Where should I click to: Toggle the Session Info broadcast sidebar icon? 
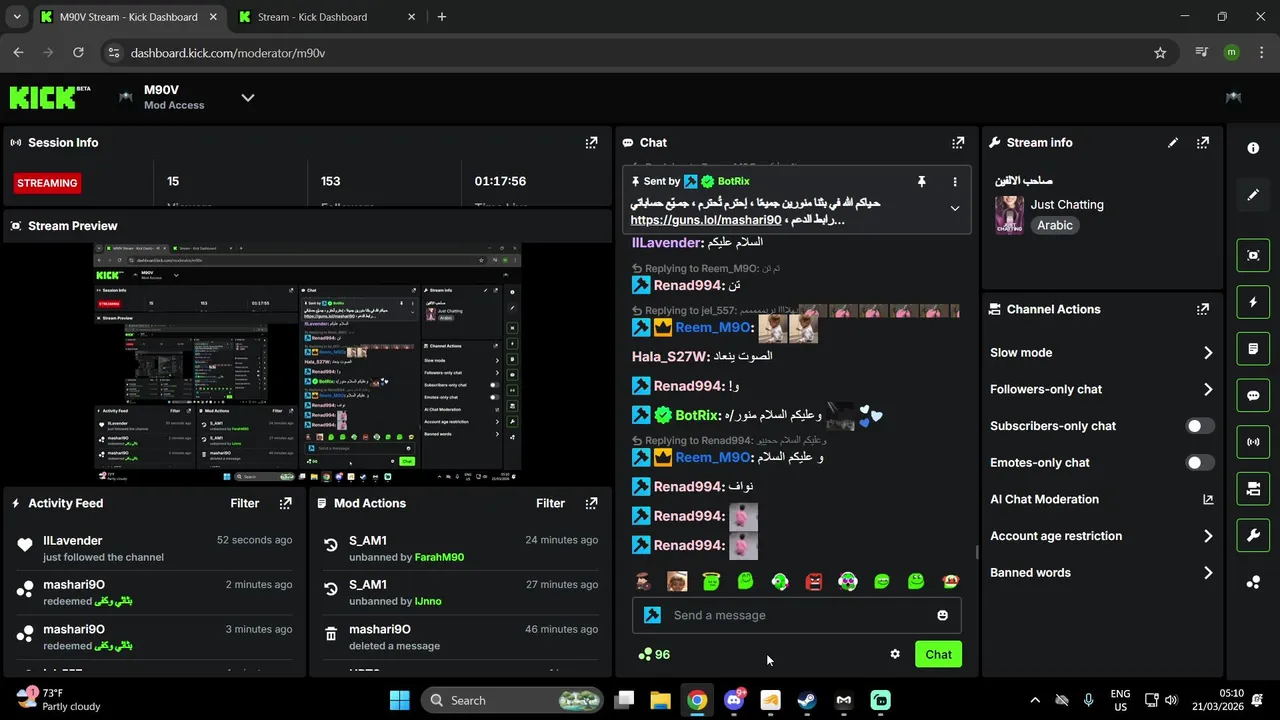pyautogui.click(x=1253, y=442)
